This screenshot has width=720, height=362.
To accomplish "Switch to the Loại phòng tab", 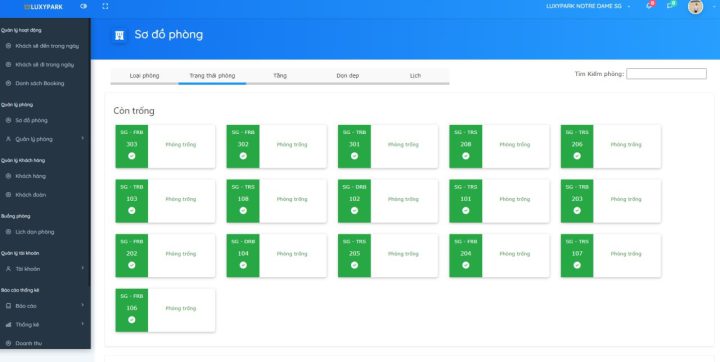I will point(144,76).
